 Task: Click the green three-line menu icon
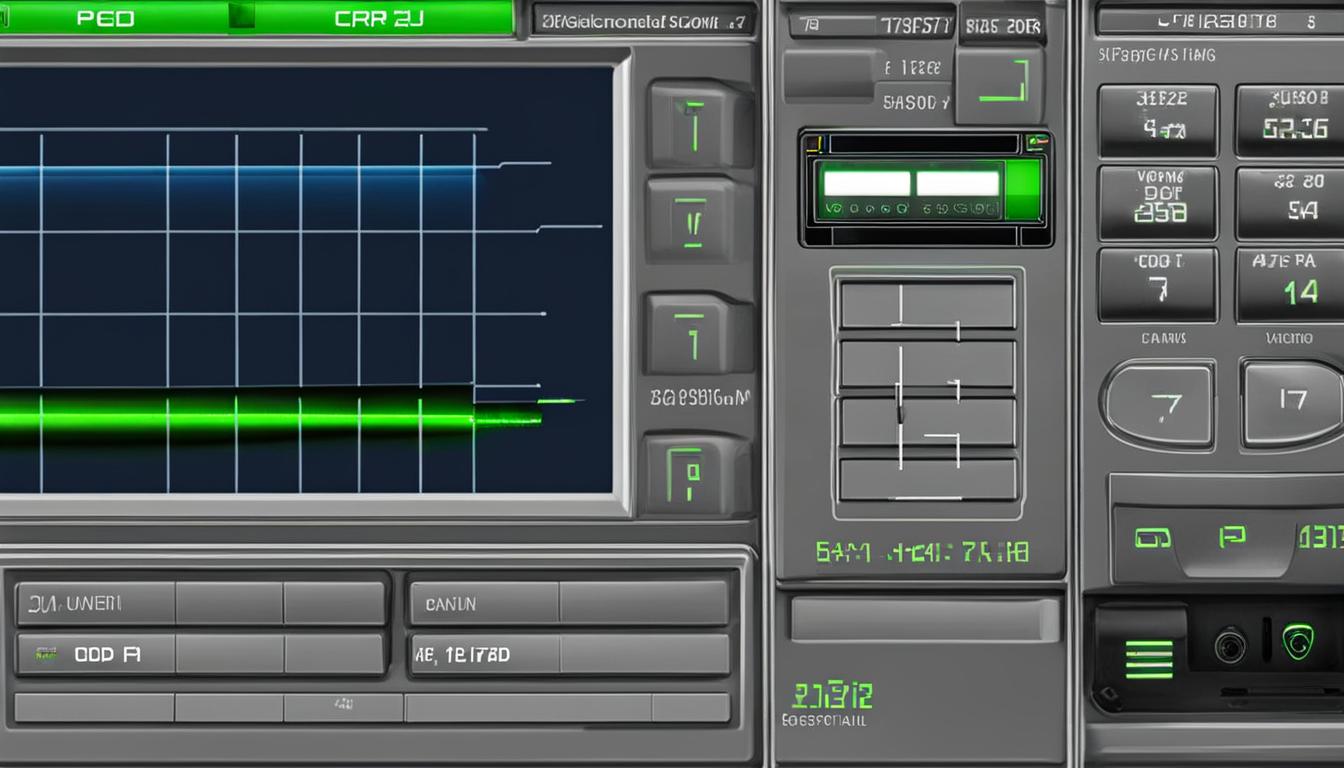(x=1148, y=659)
